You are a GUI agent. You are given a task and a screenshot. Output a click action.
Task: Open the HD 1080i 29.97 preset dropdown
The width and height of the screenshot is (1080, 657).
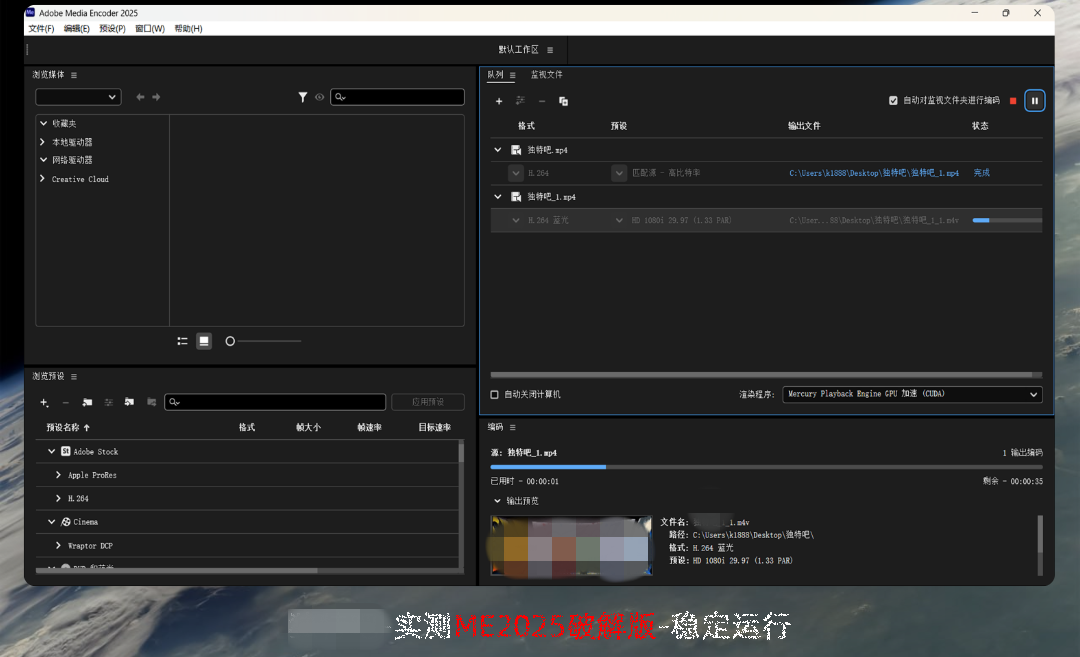pos(619,220)
